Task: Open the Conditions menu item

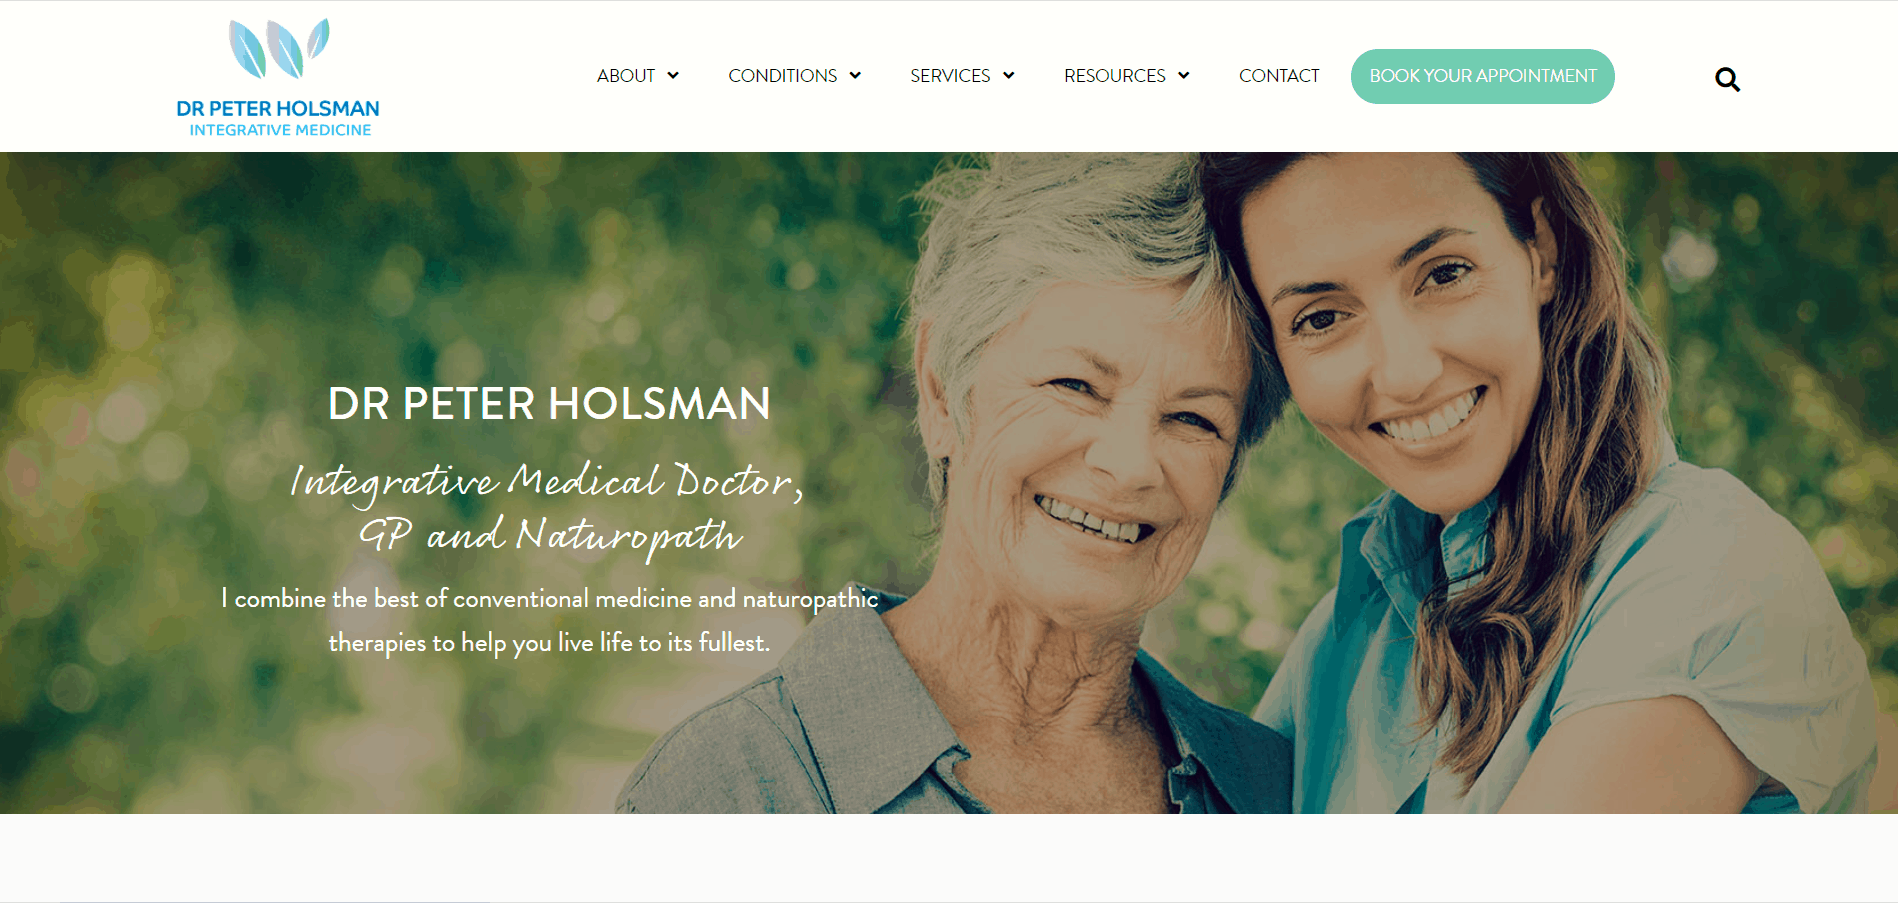Action: pyautogui.click(x=783, y=76)
